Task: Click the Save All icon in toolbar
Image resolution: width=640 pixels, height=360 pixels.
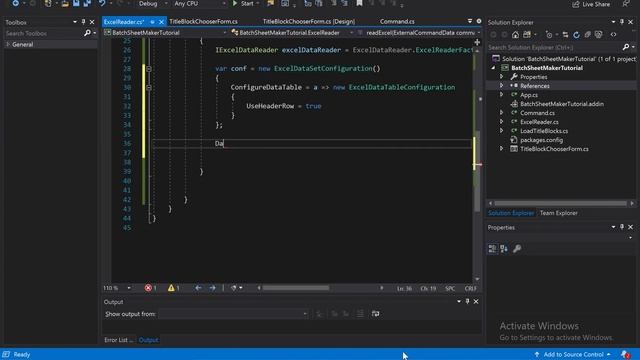Action: 87,4
